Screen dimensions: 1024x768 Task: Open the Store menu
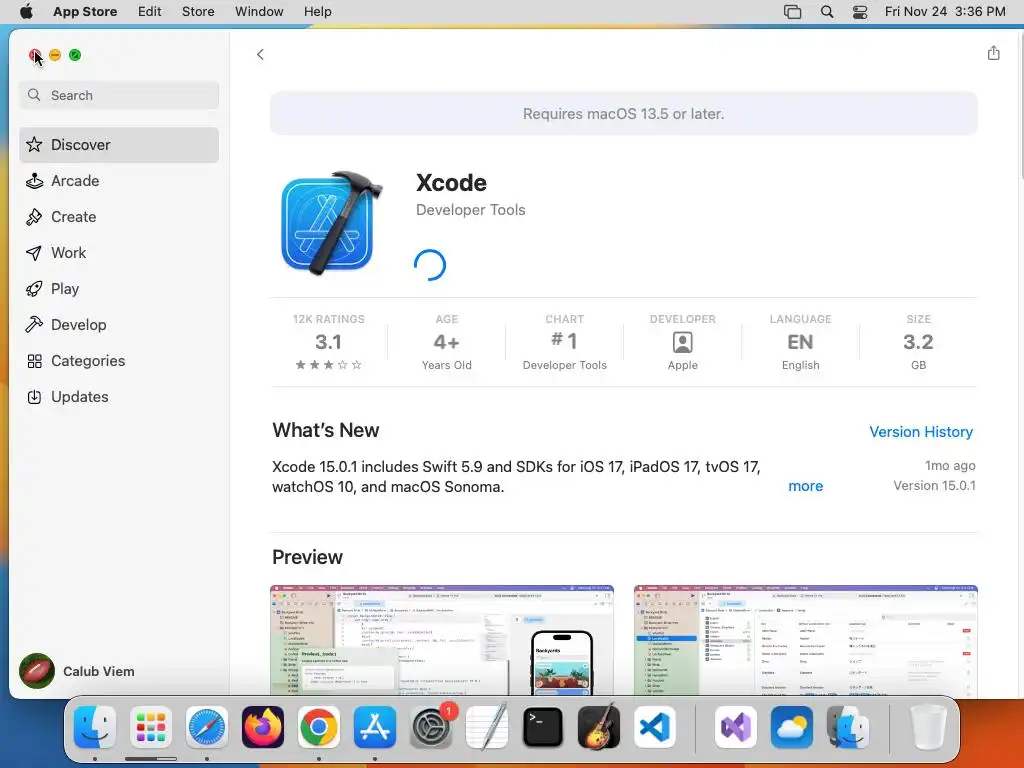point(198,12)
